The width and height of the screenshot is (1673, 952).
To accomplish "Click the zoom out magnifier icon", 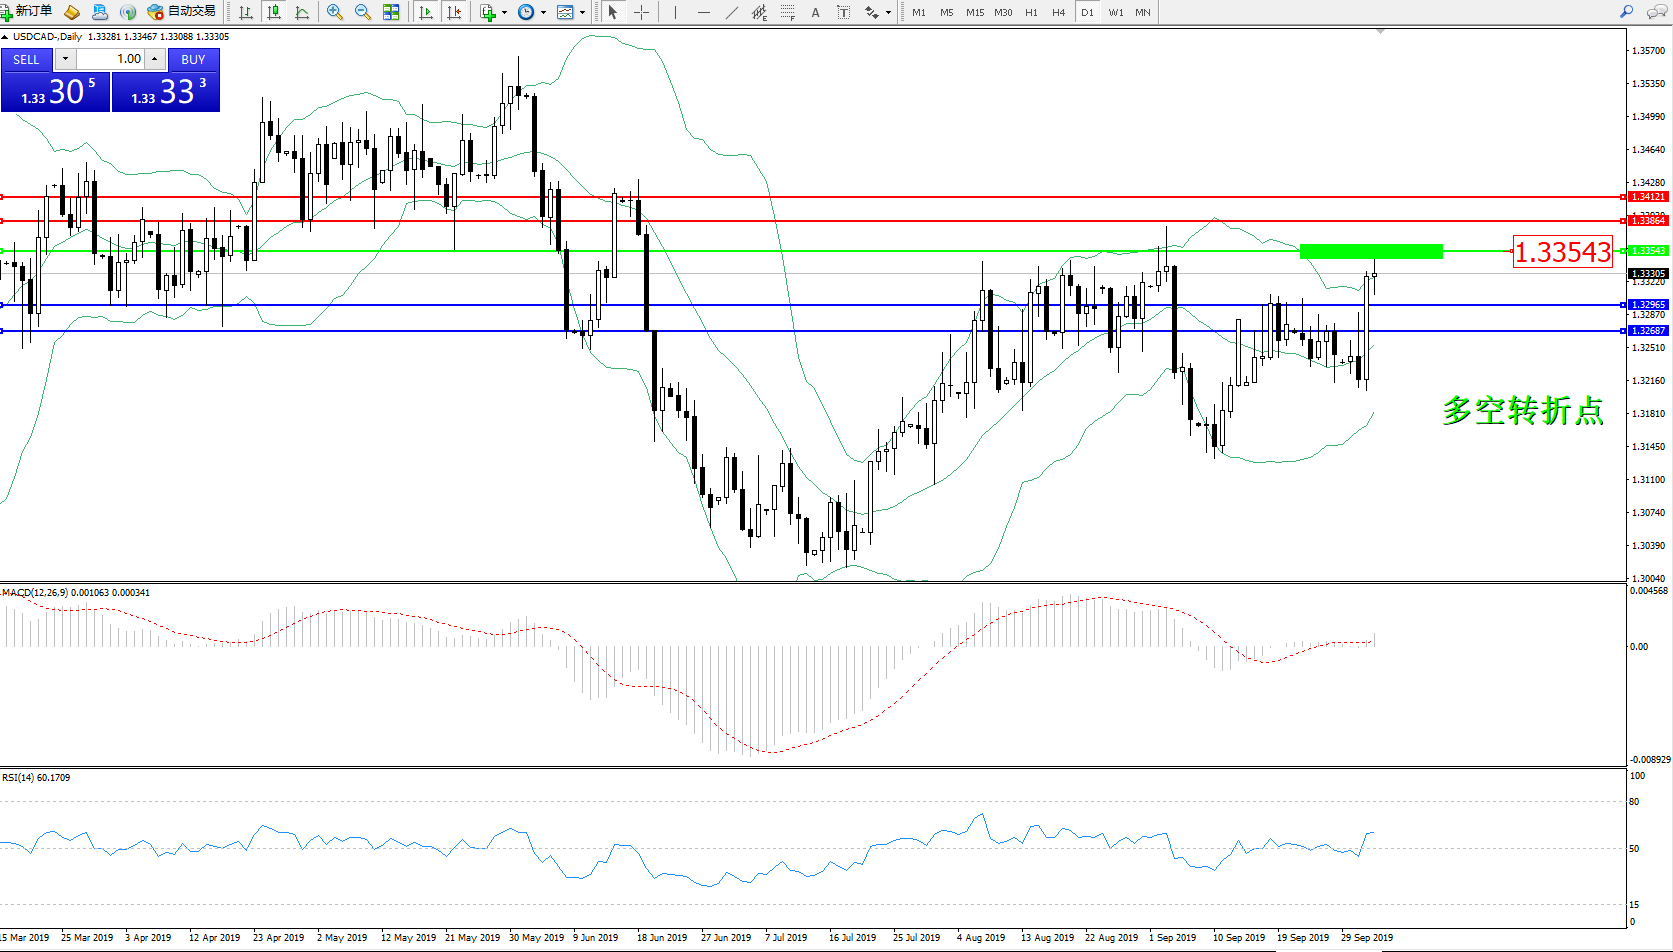I will 362,12.
